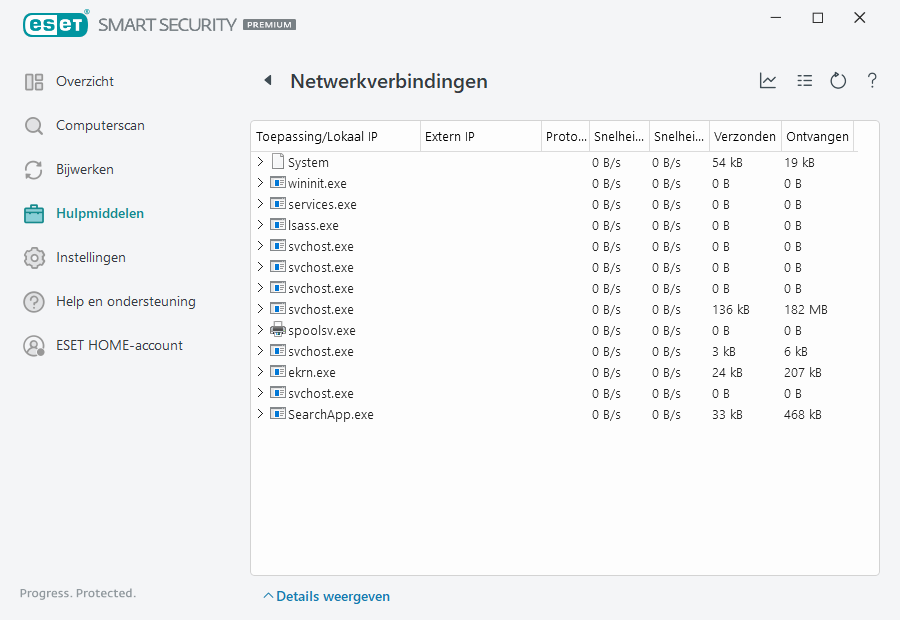Open the network activity graph icon
This screenshot has height=620, width=900.
768,80
